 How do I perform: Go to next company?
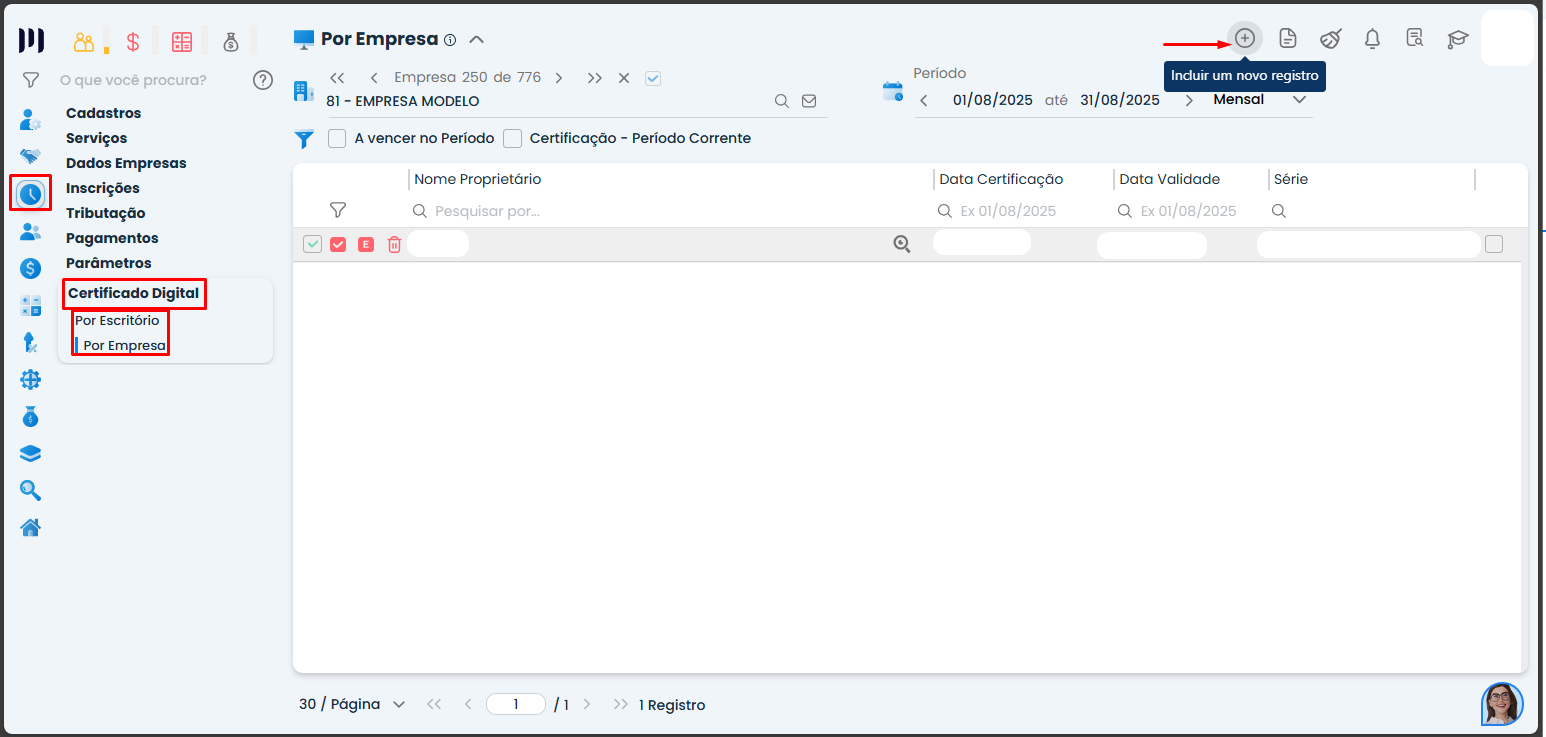559,78
